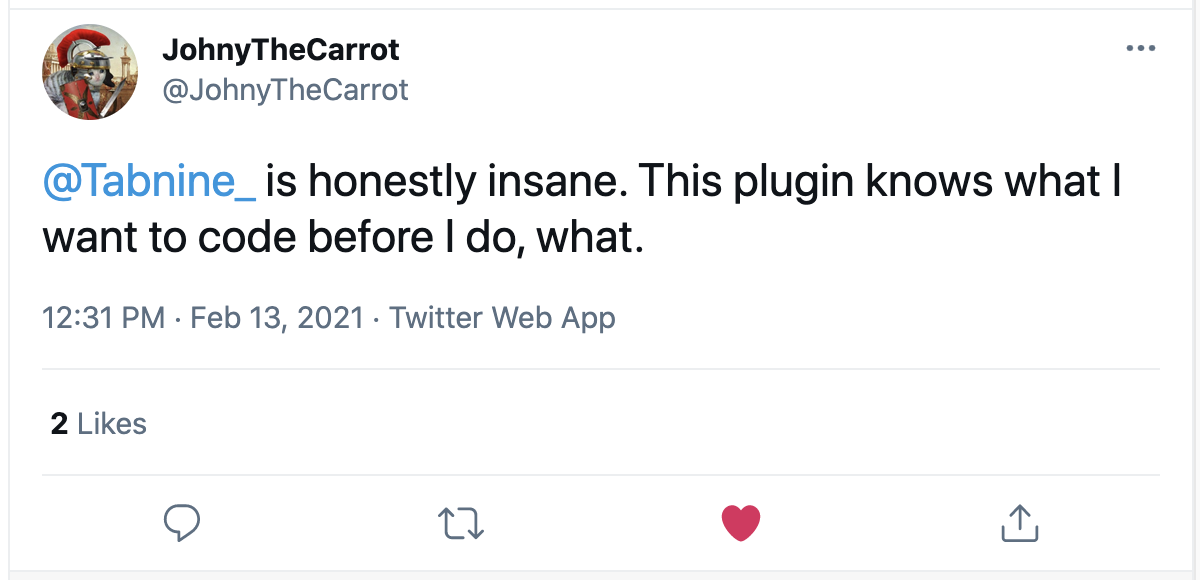Retweet the post using the retweet arrows icon
The height and width of the screenshot is (580, 1200).
[460, 522]
